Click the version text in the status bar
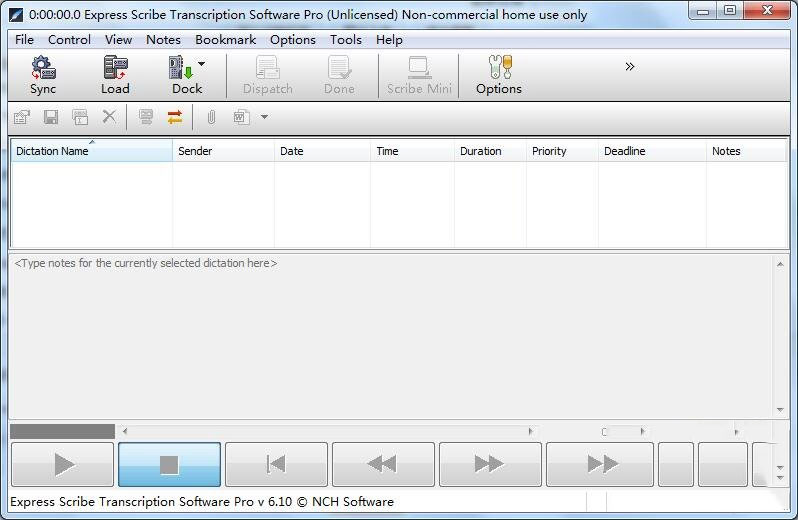This screenshot has height=520, width=798. pyautogui.click(x=202, y=502)
